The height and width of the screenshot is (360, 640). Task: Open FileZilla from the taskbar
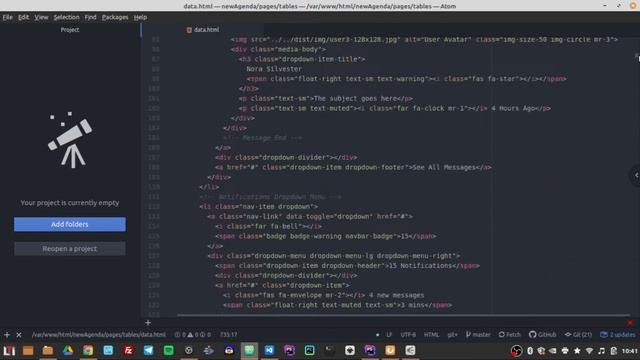[x=128, y=350]
